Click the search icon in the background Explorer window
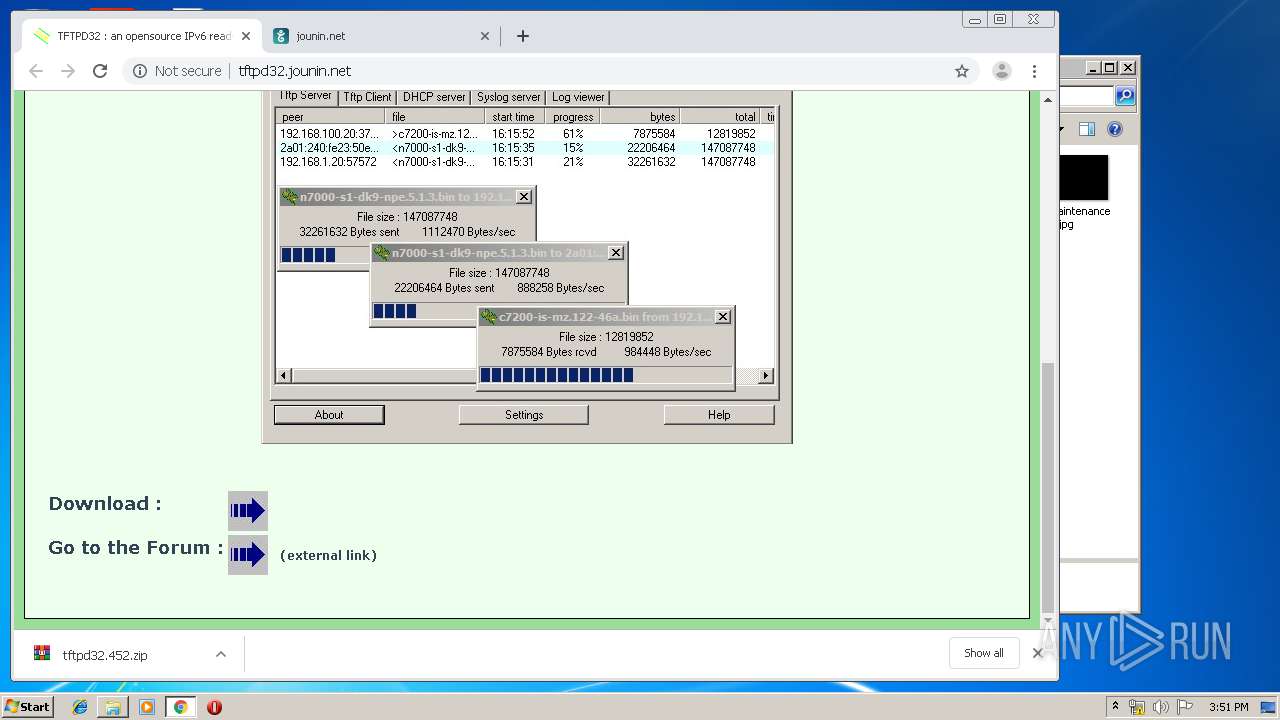The image size is (1280, 720). [1125, 96]
